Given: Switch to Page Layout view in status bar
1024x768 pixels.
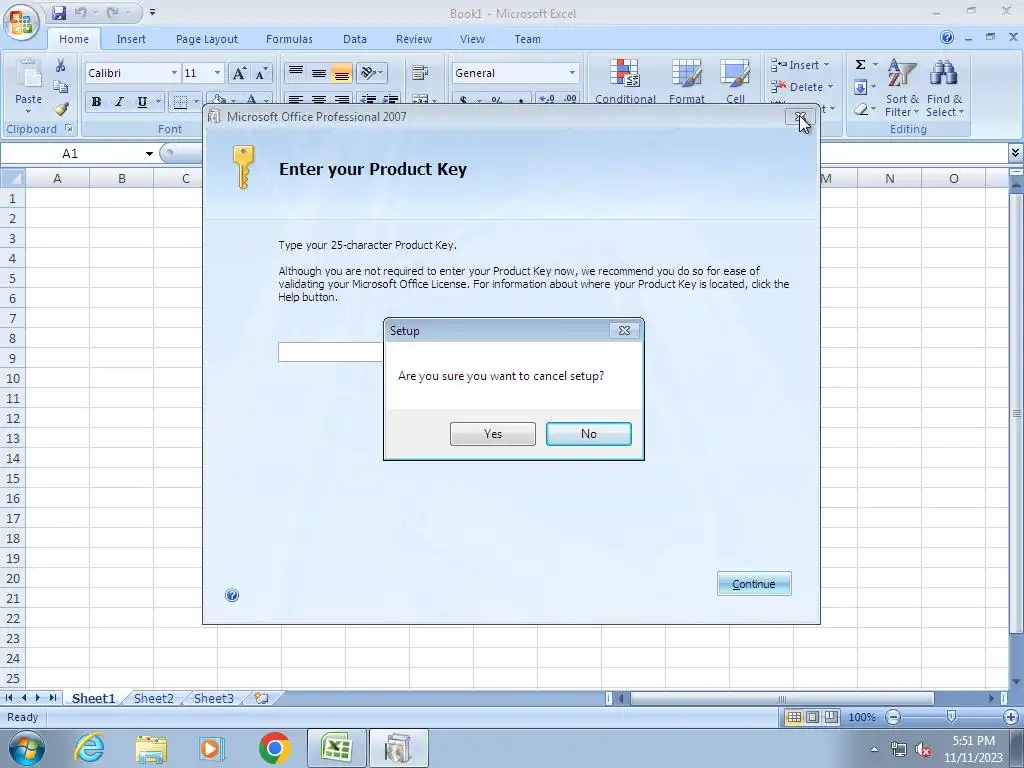Looking at the screenshot, I should point(812,717).
